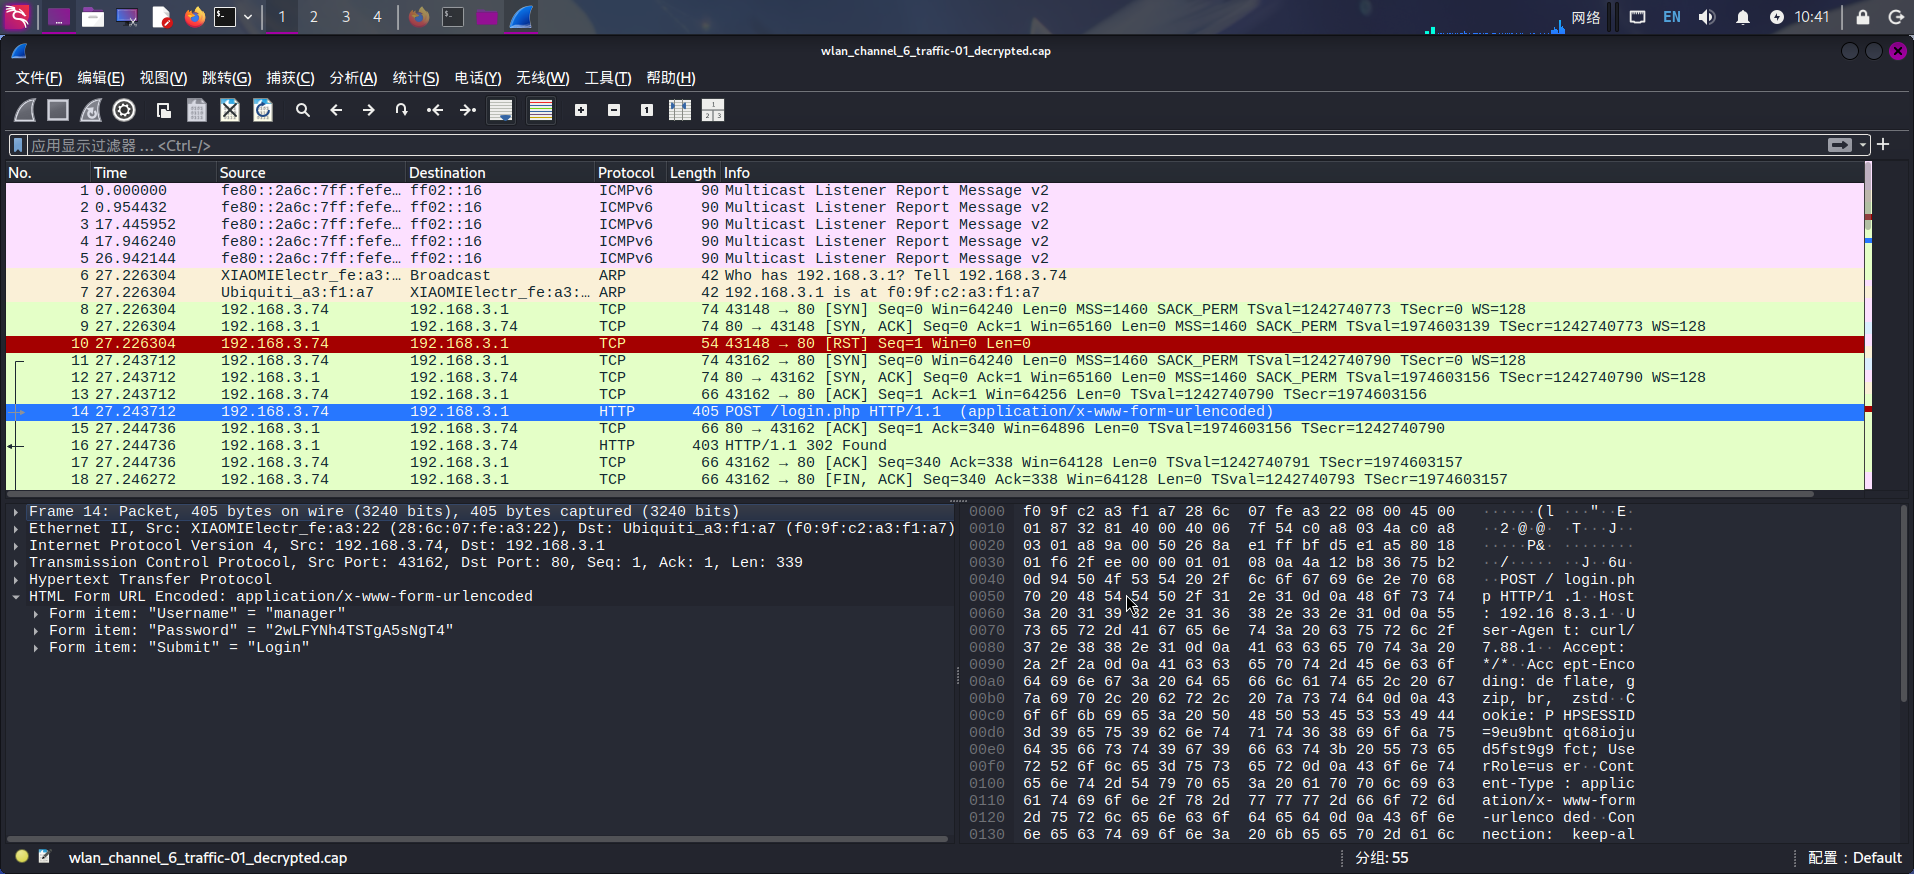Go forward in packet history
Image resolution: width=1914 pixels, height=874 pixels.
coord(369,110)
